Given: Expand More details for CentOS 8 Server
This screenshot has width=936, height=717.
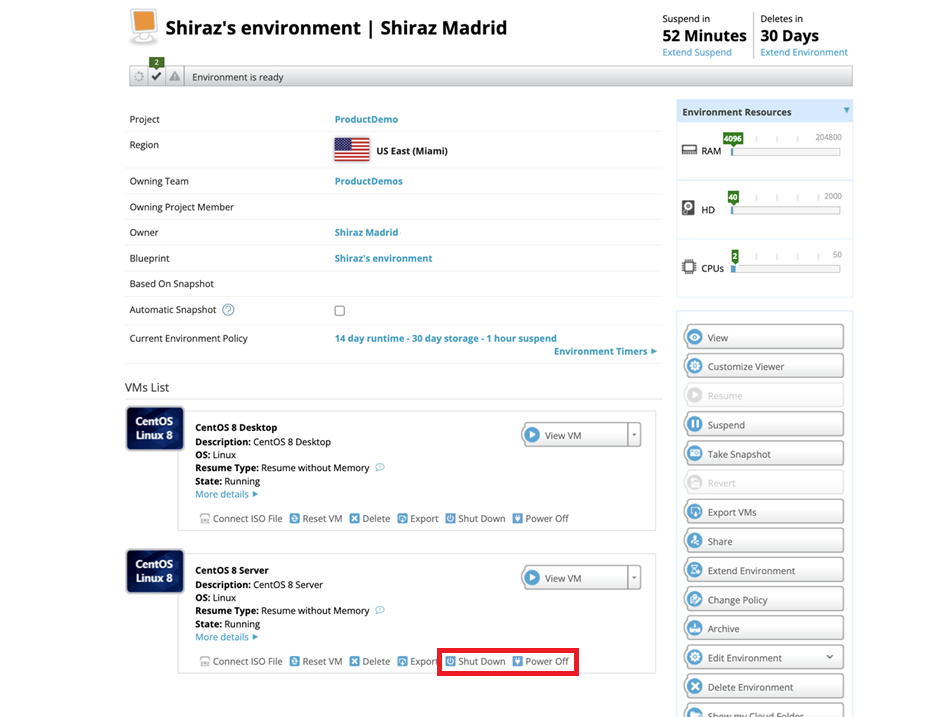Looking at the screenshot, I should click(226, 637).
